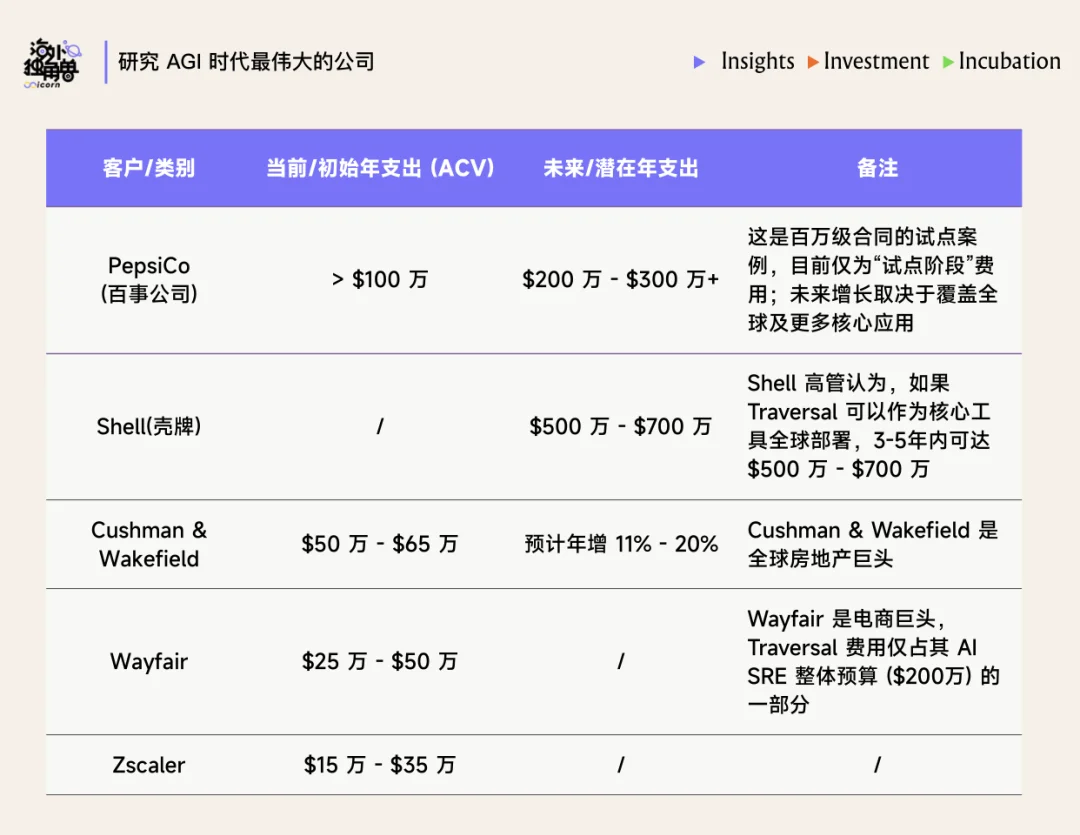Open the Insights section
The width and height of the screenshot is (1080, 835).
point(758,61)
